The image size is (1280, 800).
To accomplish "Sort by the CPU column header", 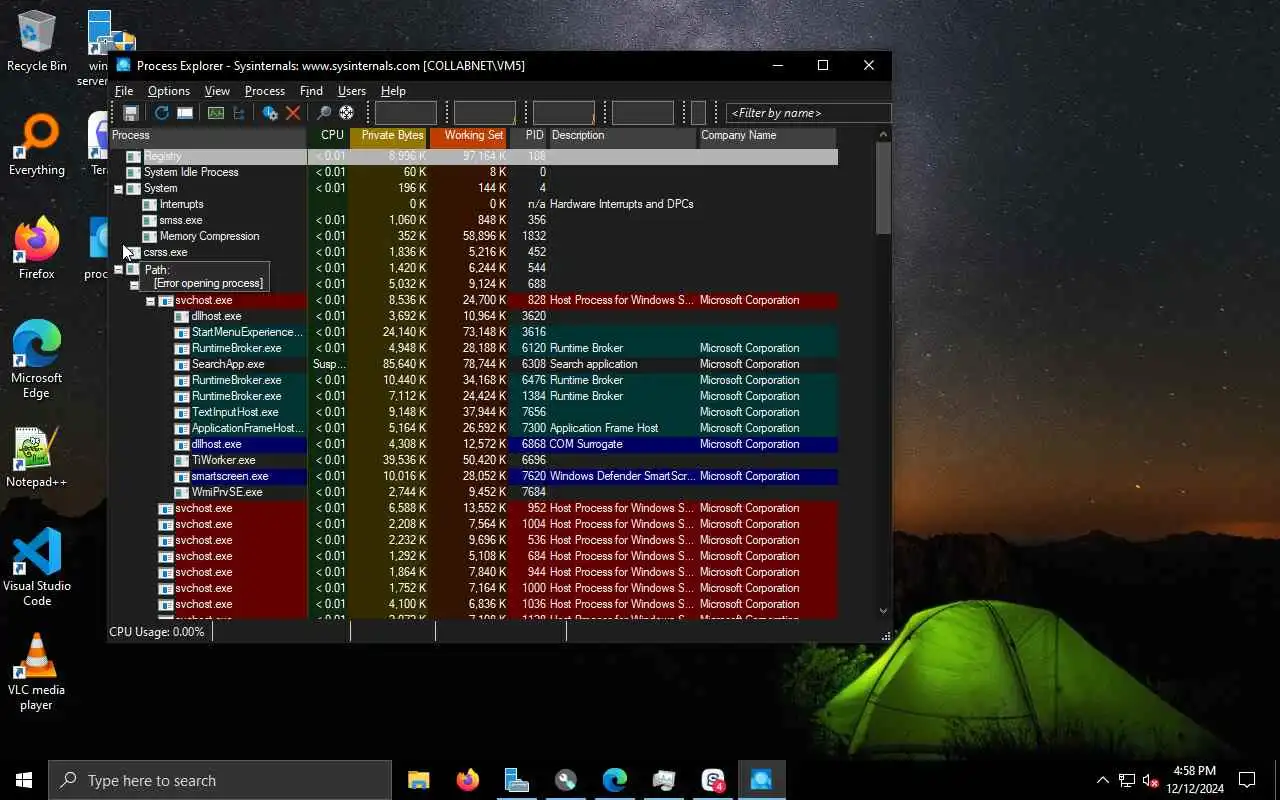I will [x=328, y=136].
